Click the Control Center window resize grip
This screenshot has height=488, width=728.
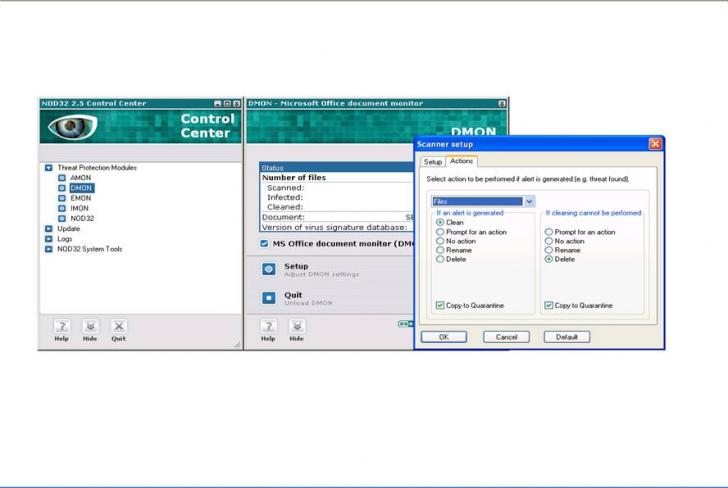tap(237, 344)
